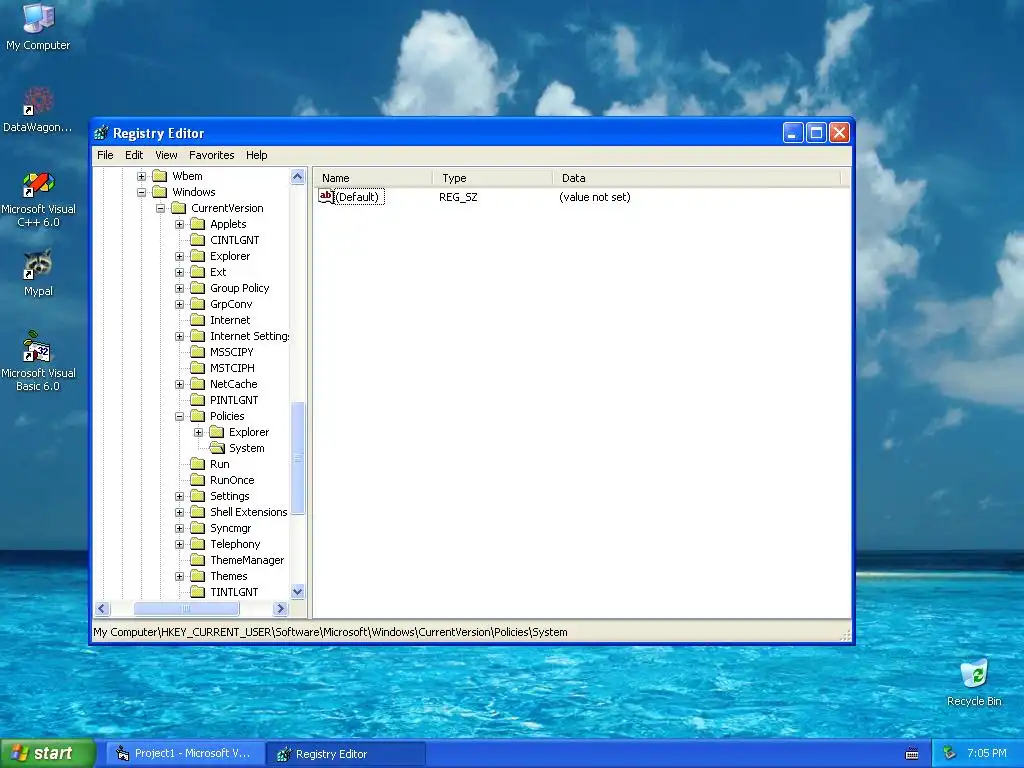Select the MSTCIPH key
Viewport: 1024px width, 768px height.
click(232, 368)
